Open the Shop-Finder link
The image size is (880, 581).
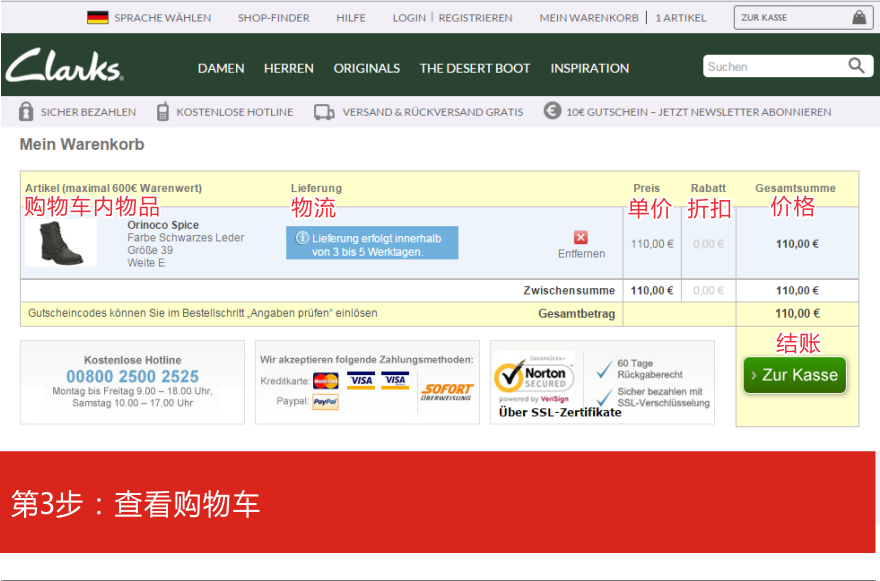pyautogui.click(x=274, y=18)
